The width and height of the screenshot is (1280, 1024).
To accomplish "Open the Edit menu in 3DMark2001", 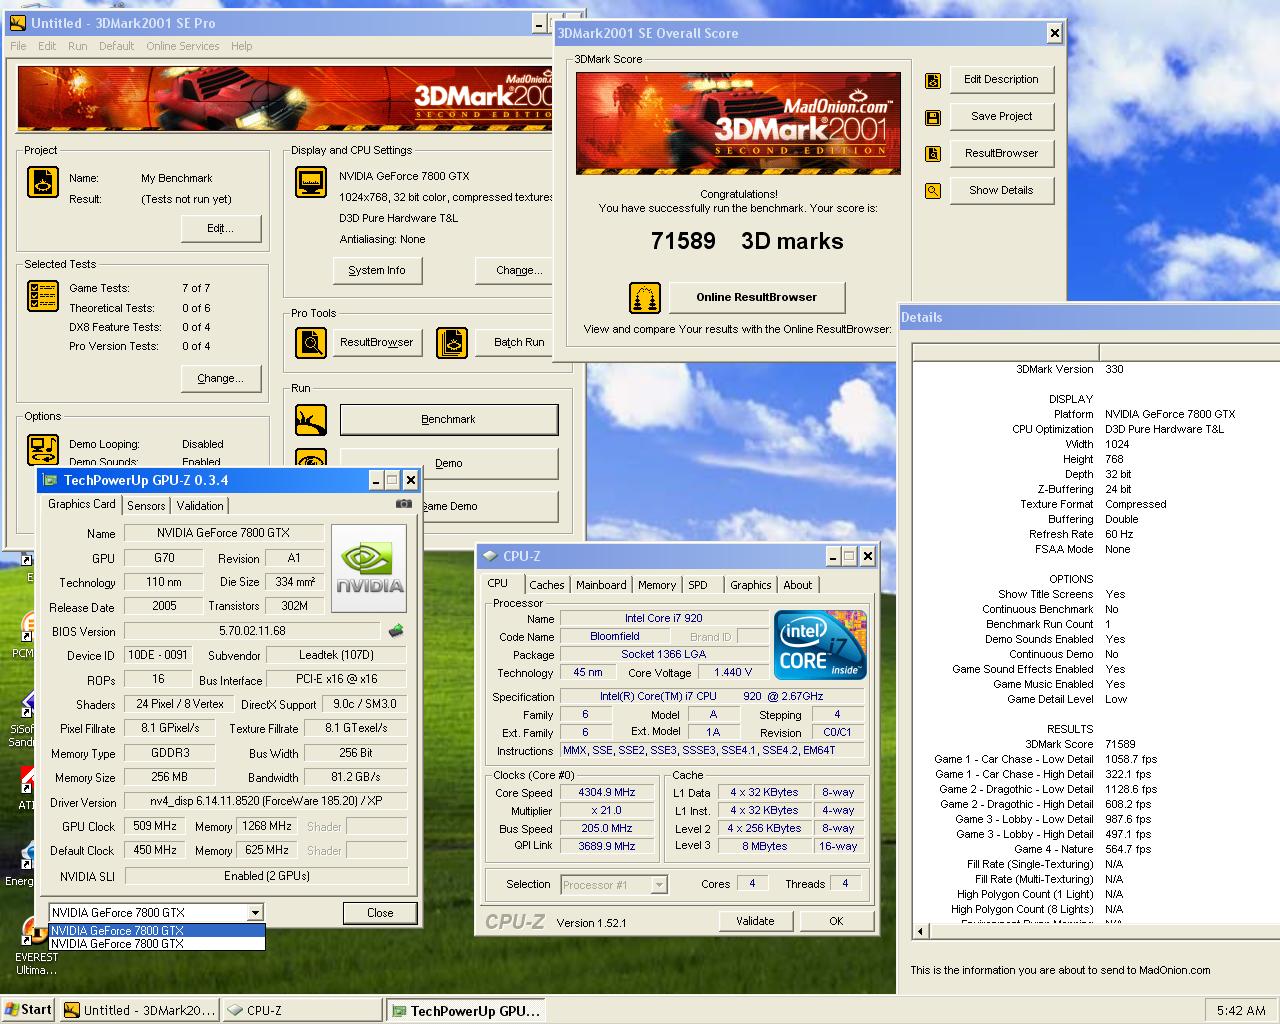I will pyautogui.click(x=47, y=46).
